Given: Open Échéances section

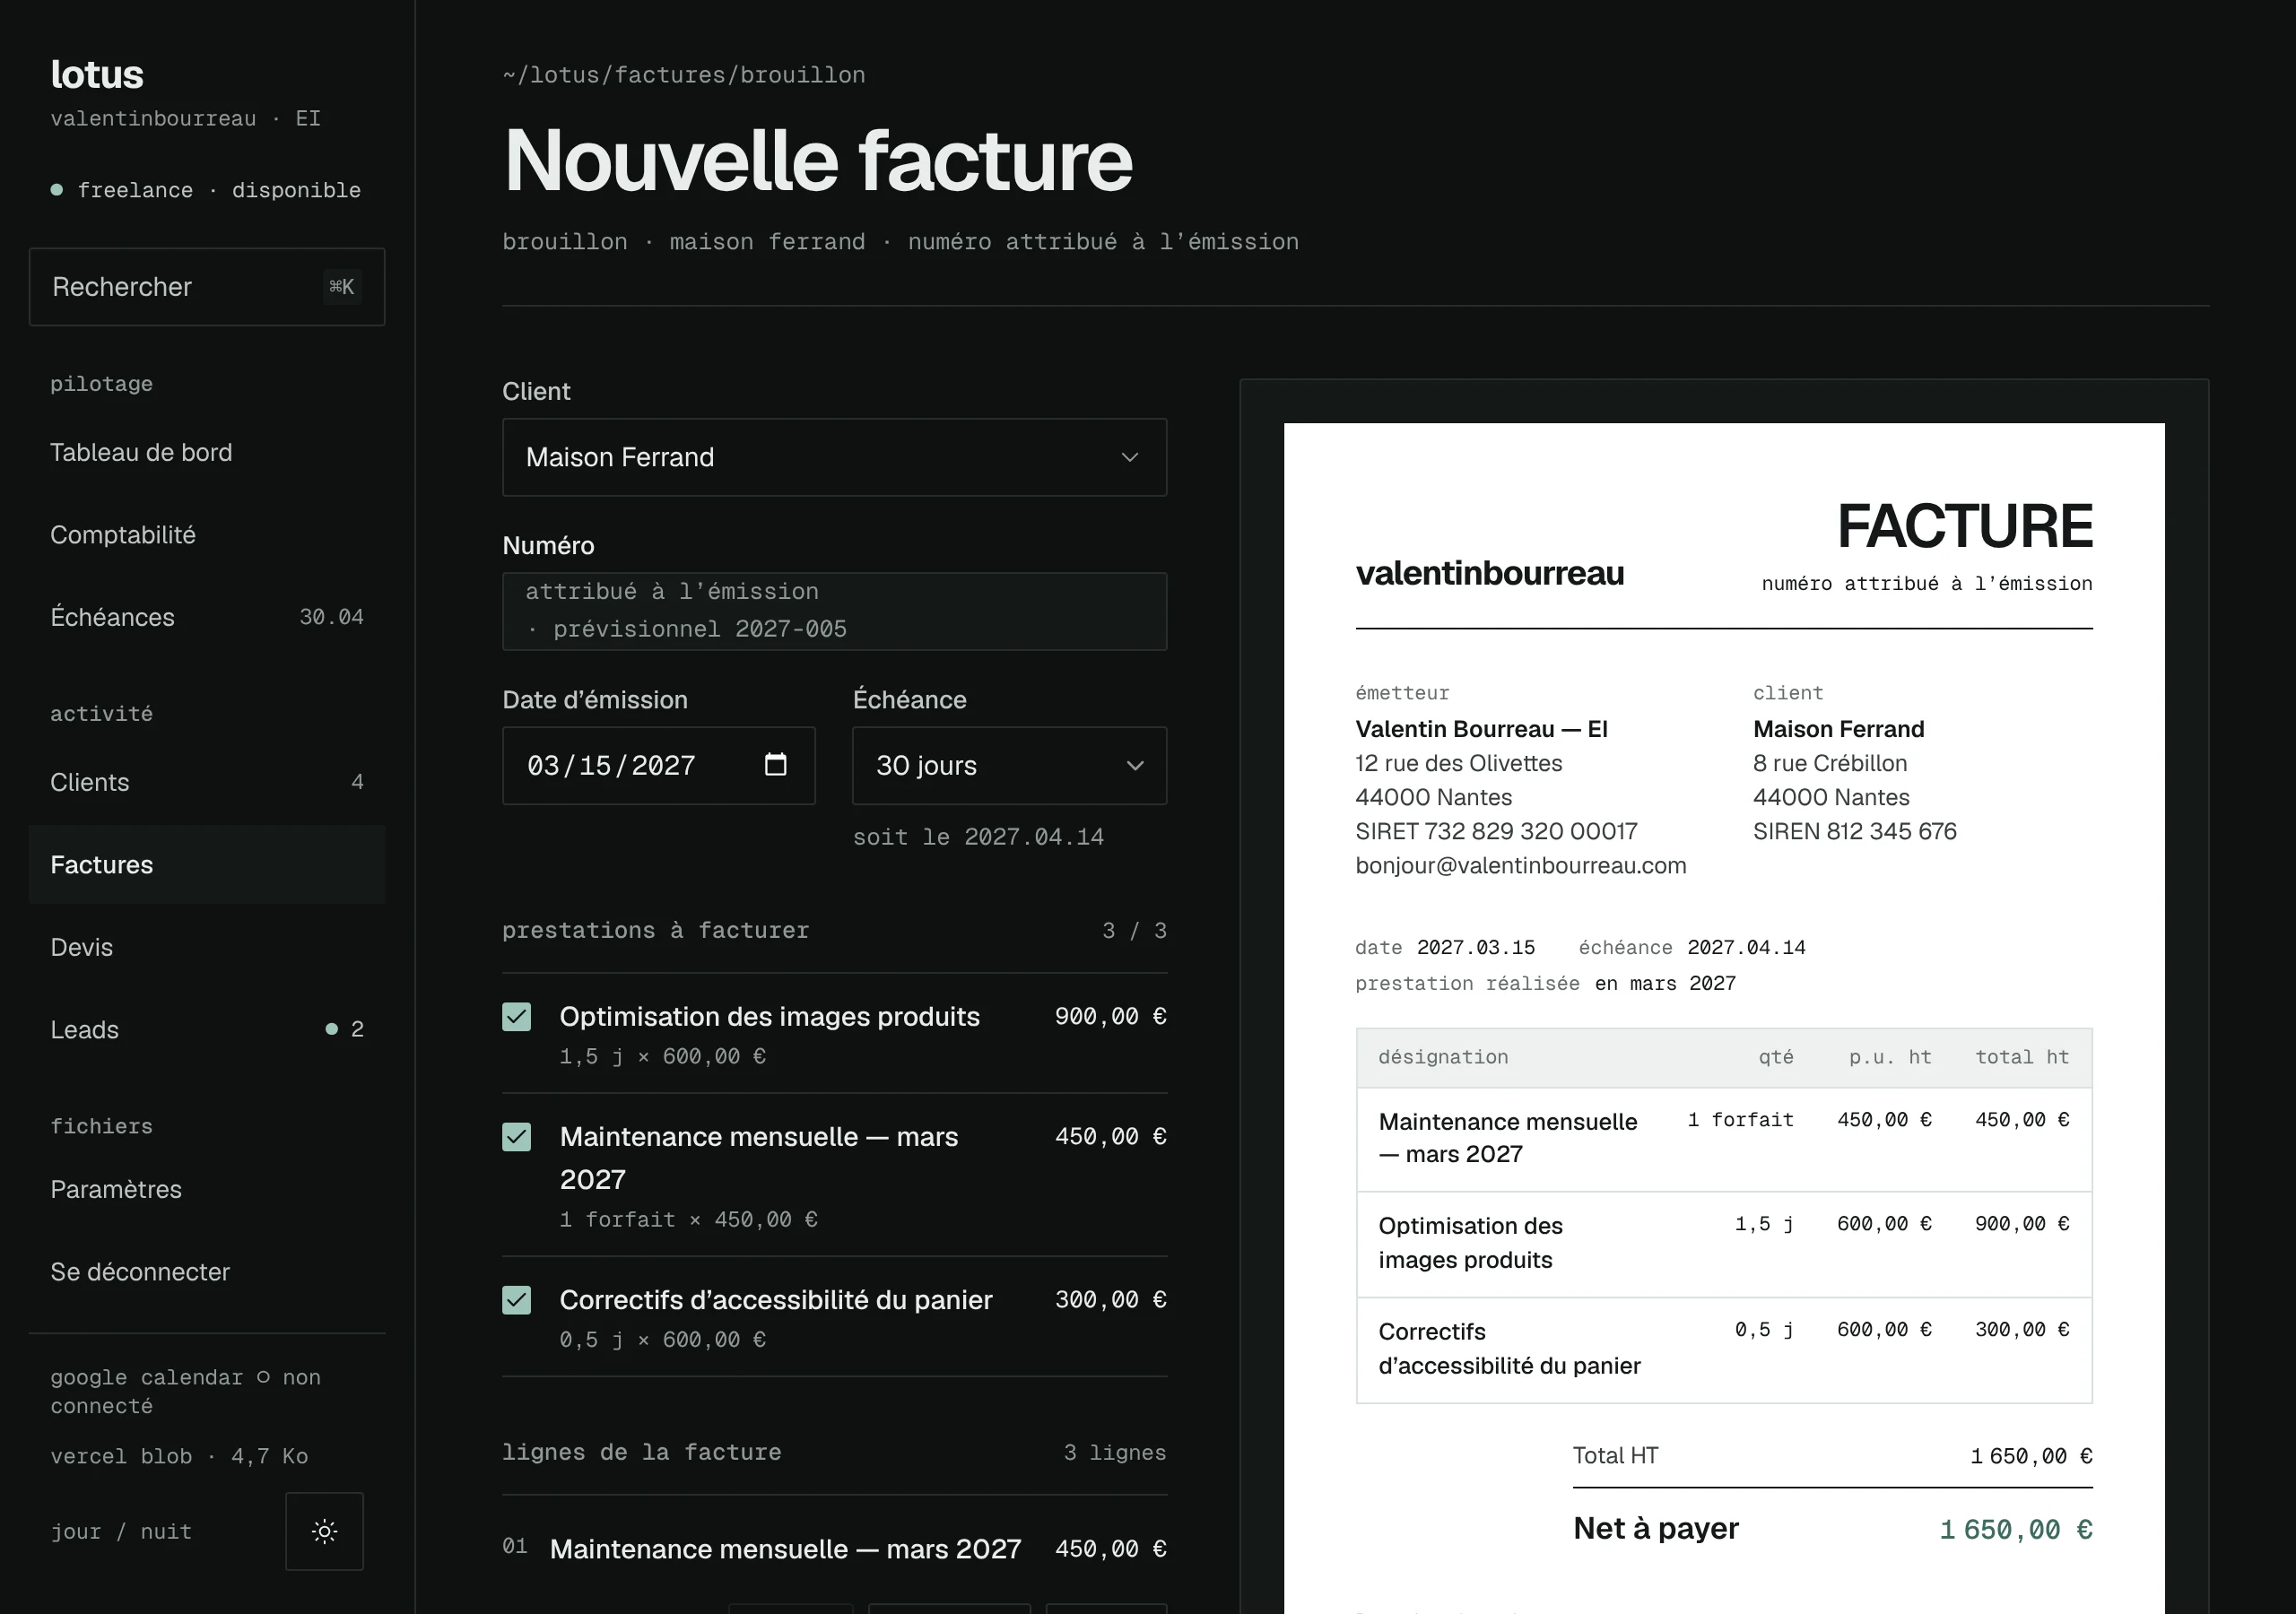Looking at the screenshot, I should click(207, 617).
